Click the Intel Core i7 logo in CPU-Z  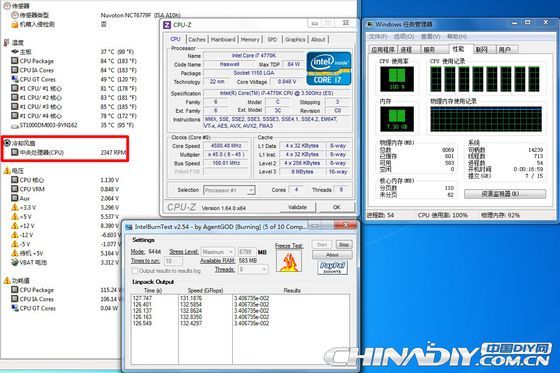329,69
